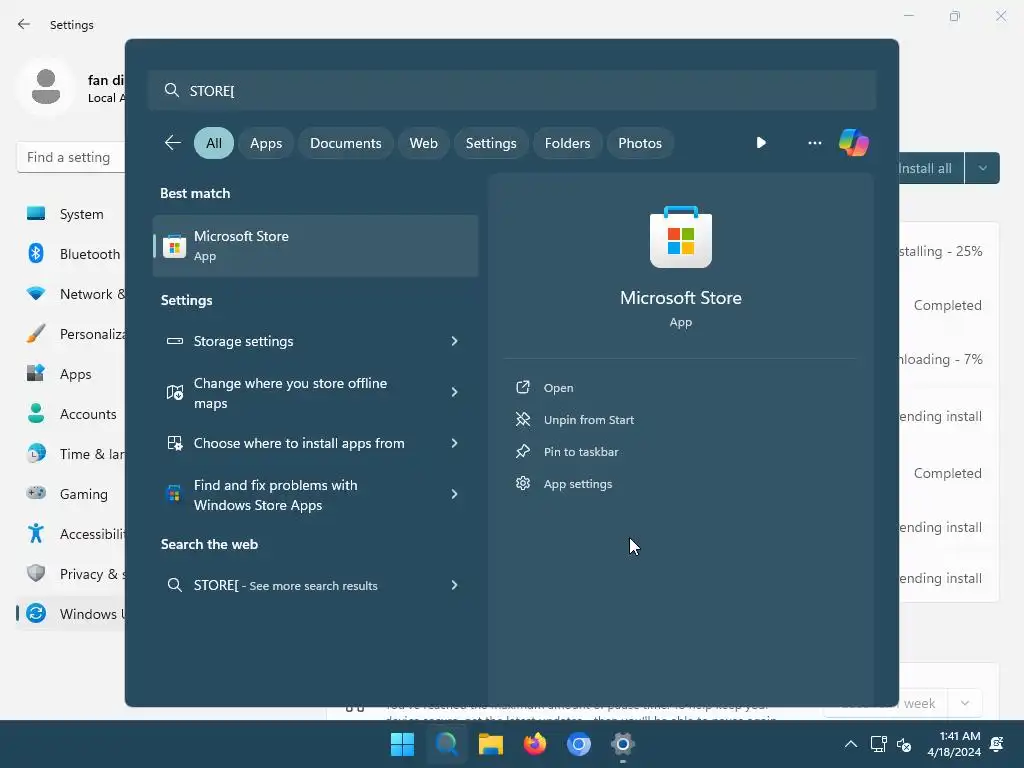Click the magnifier icon in search box

172,90
